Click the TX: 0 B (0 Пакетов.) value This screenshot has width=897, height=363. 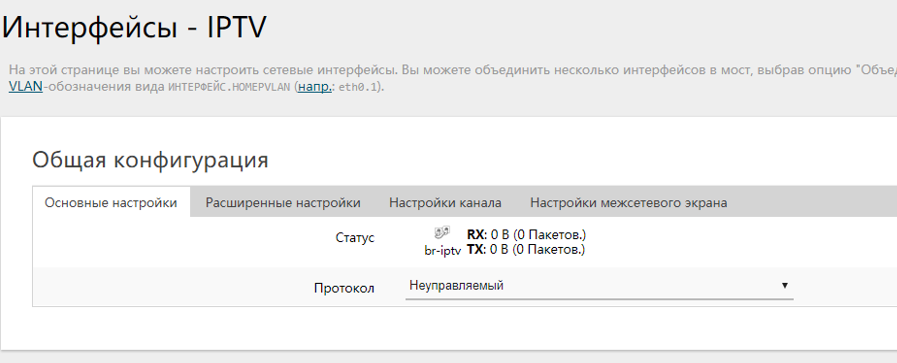point(526,249)
